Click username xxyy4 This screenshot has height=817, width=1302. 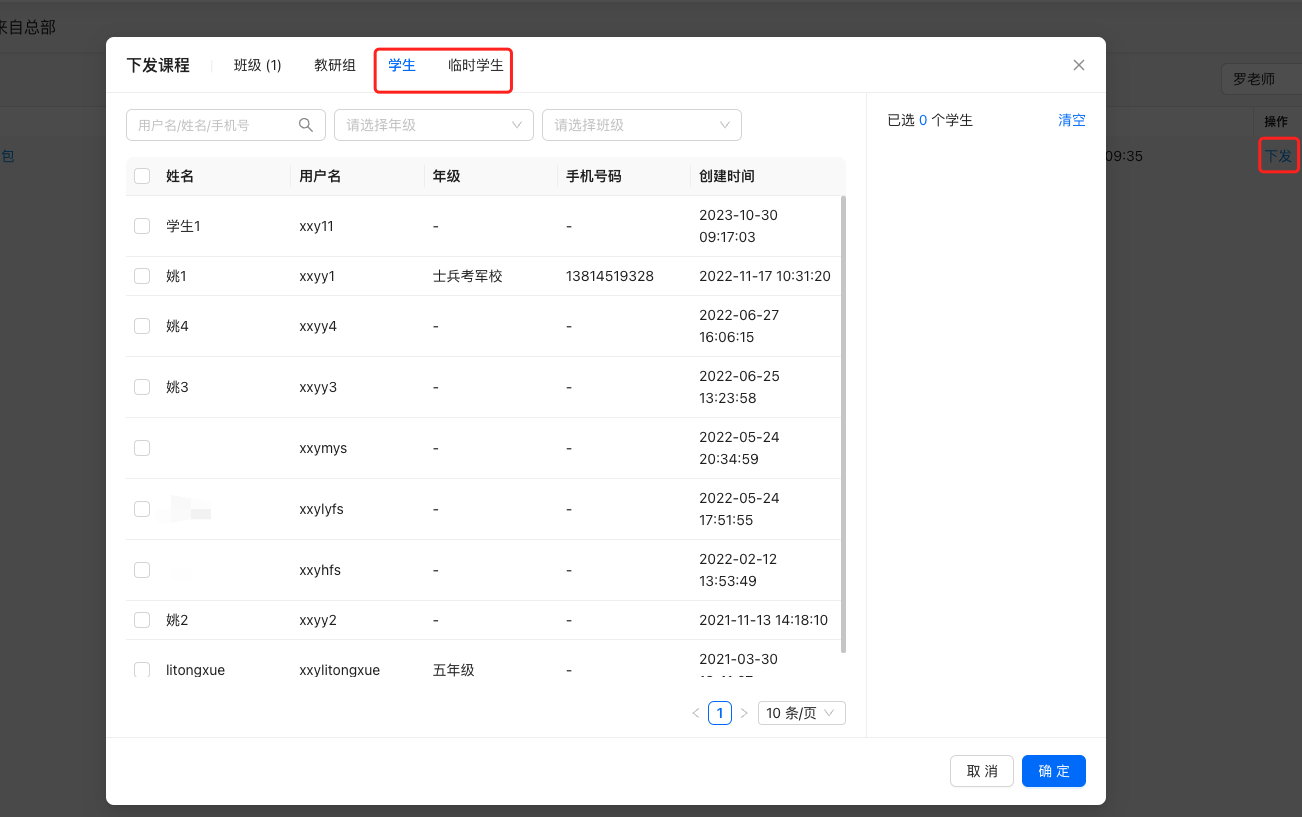click(x=318, y=326)
